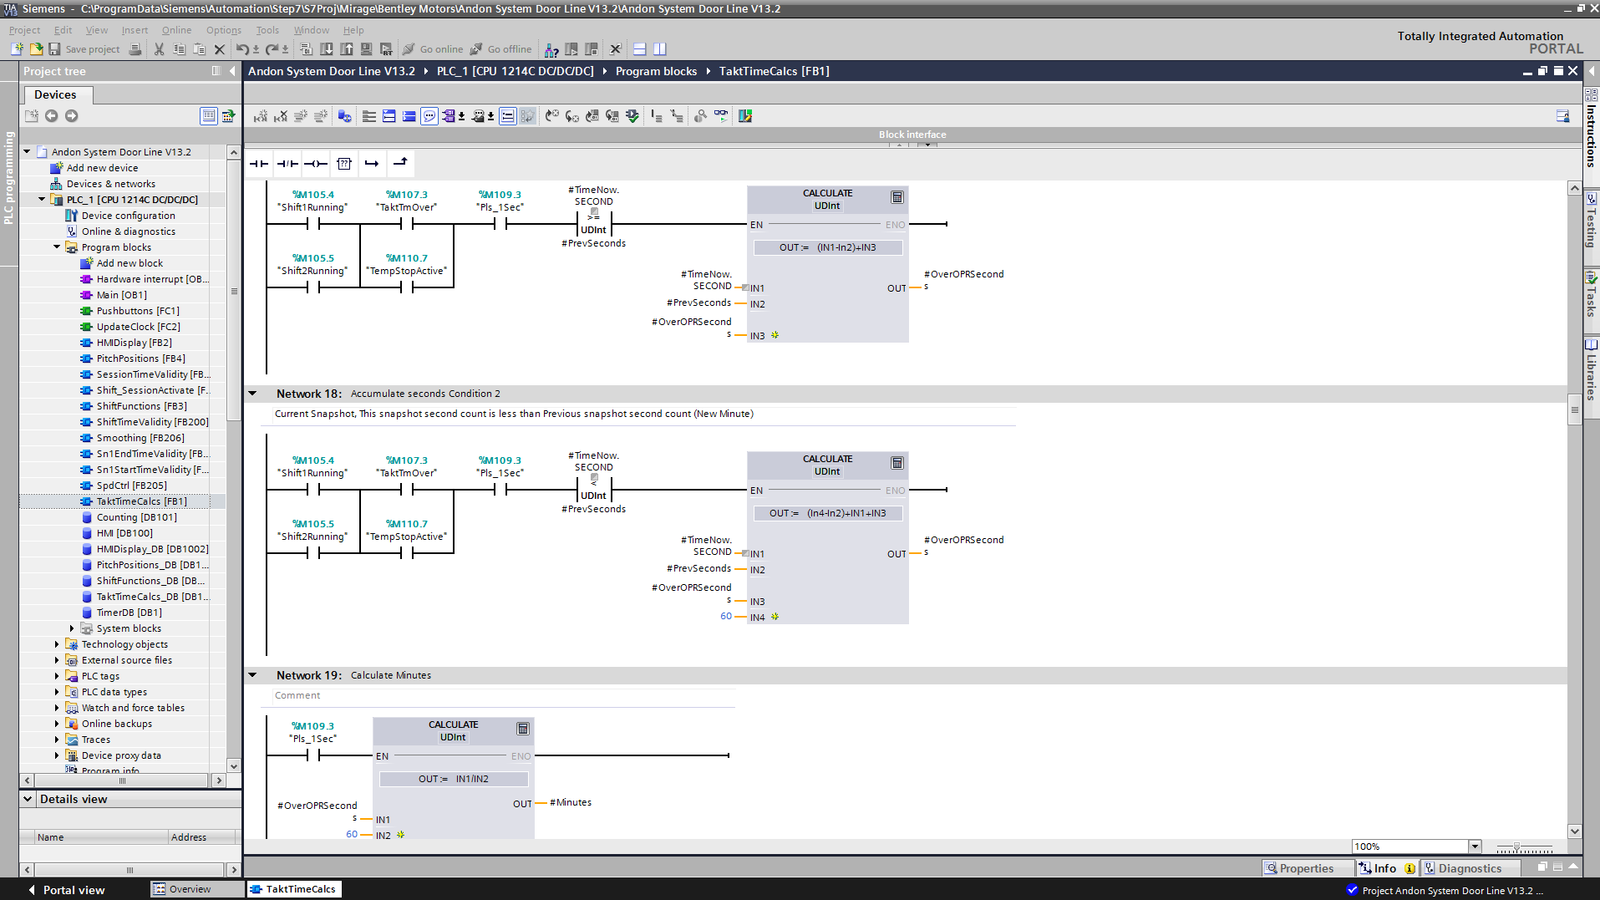The height and width of the screenshot is (900, 1600).
Task: Click the Undo arrow icon
Action: click(x=243, y=49)
